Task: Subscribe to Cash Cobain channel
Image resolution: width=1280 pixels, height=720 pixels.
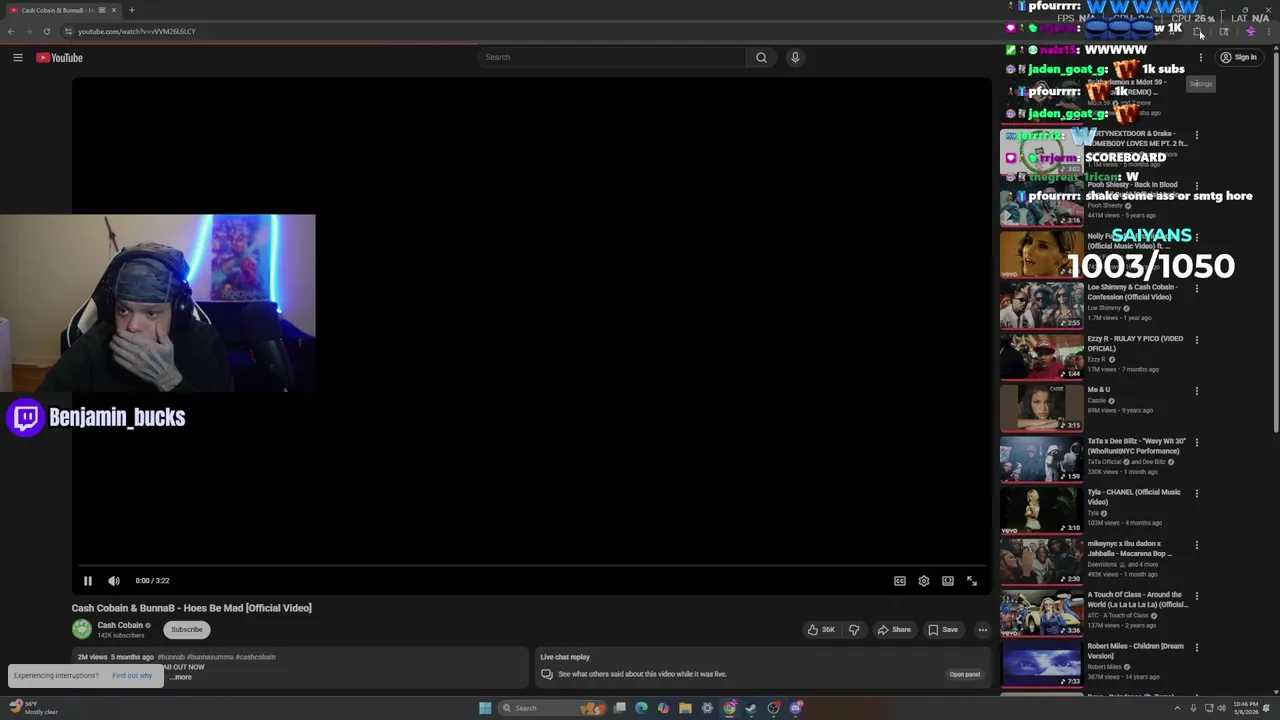Action: pyautogui.click(x=187, y=630)
